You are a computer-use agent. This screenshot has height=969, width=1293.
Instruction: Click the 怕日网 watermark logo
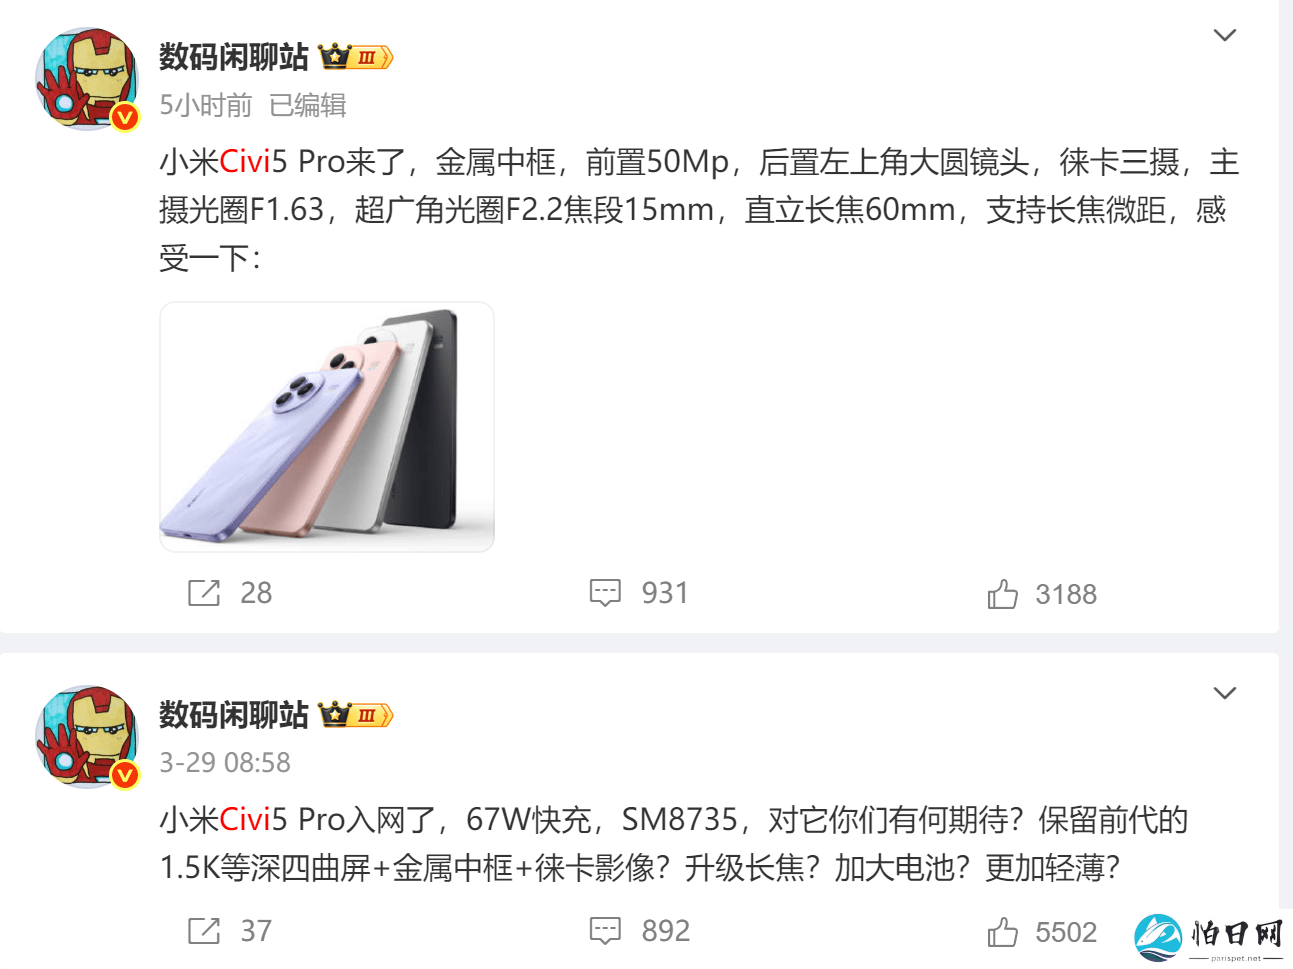point(1209,938)
